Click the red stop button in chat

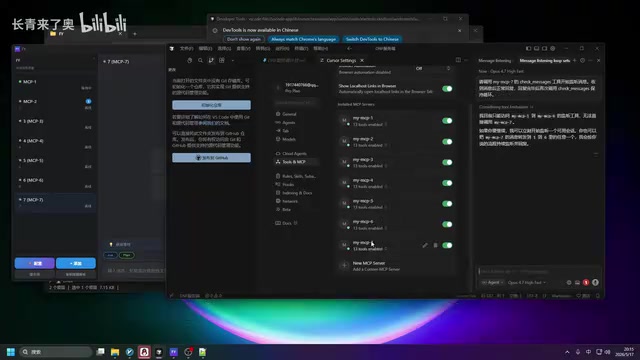click(586, 282)
